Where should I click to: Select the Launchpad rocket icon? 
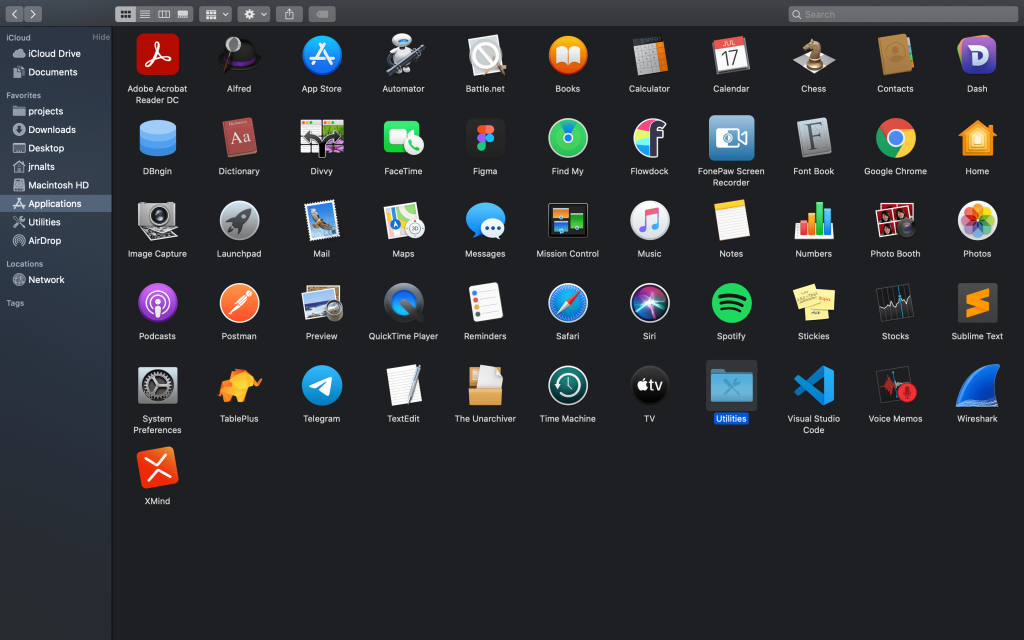click(x=239, y=221)
